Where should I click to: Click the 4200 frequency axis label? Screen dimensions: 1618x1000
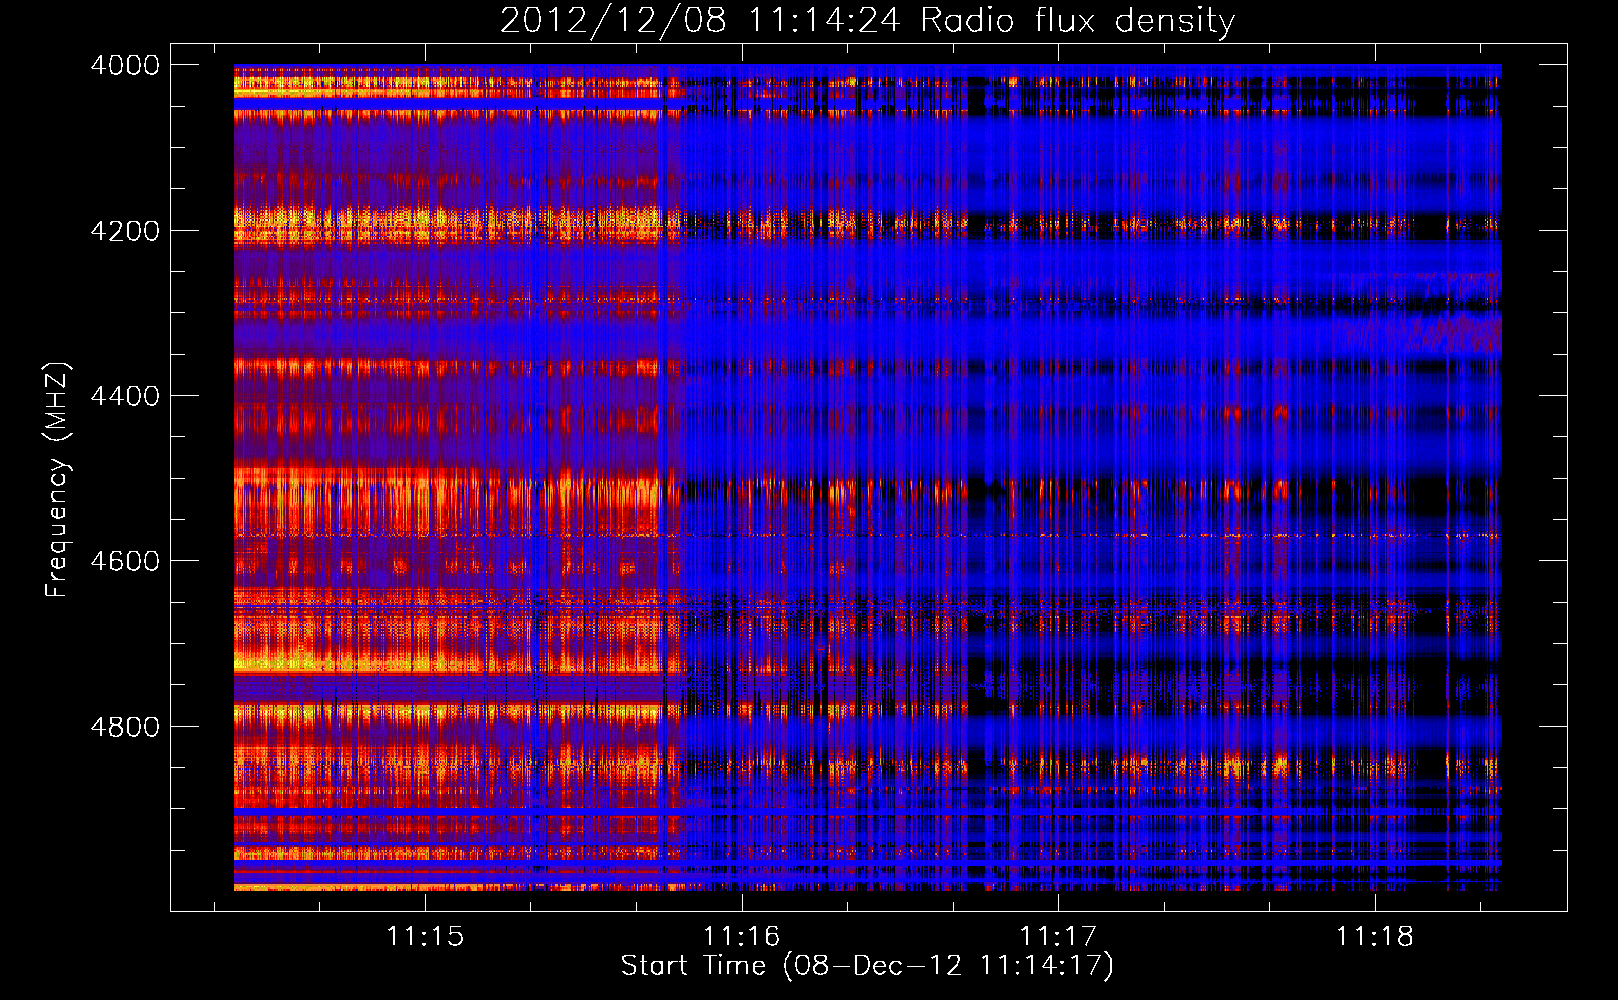click(125, 231)
